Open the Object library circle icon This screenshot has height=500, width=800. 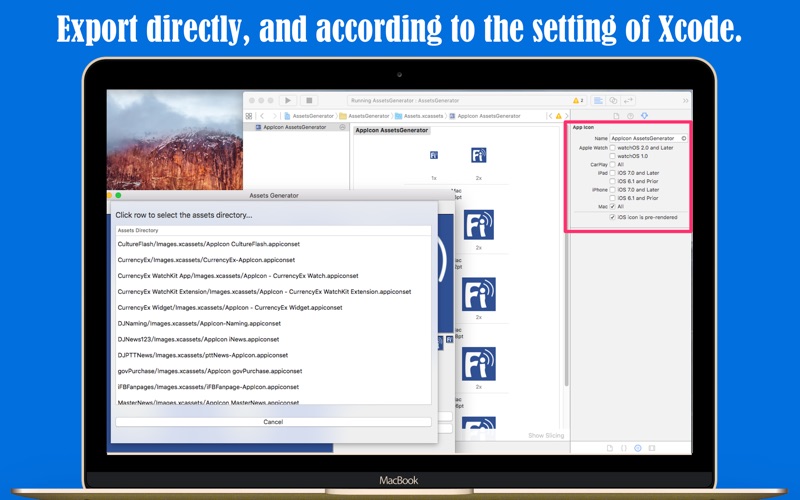click(x=638, y=448)
